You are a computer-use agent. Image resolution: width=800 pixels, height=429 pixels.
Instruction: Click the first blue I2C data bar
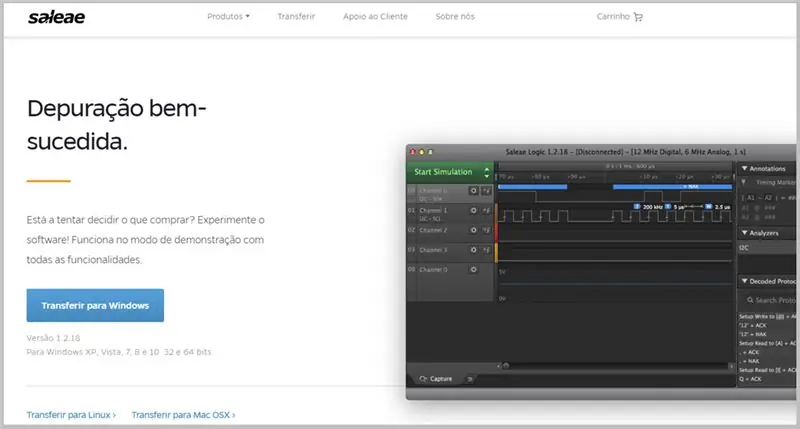click(x=532, y=187)
